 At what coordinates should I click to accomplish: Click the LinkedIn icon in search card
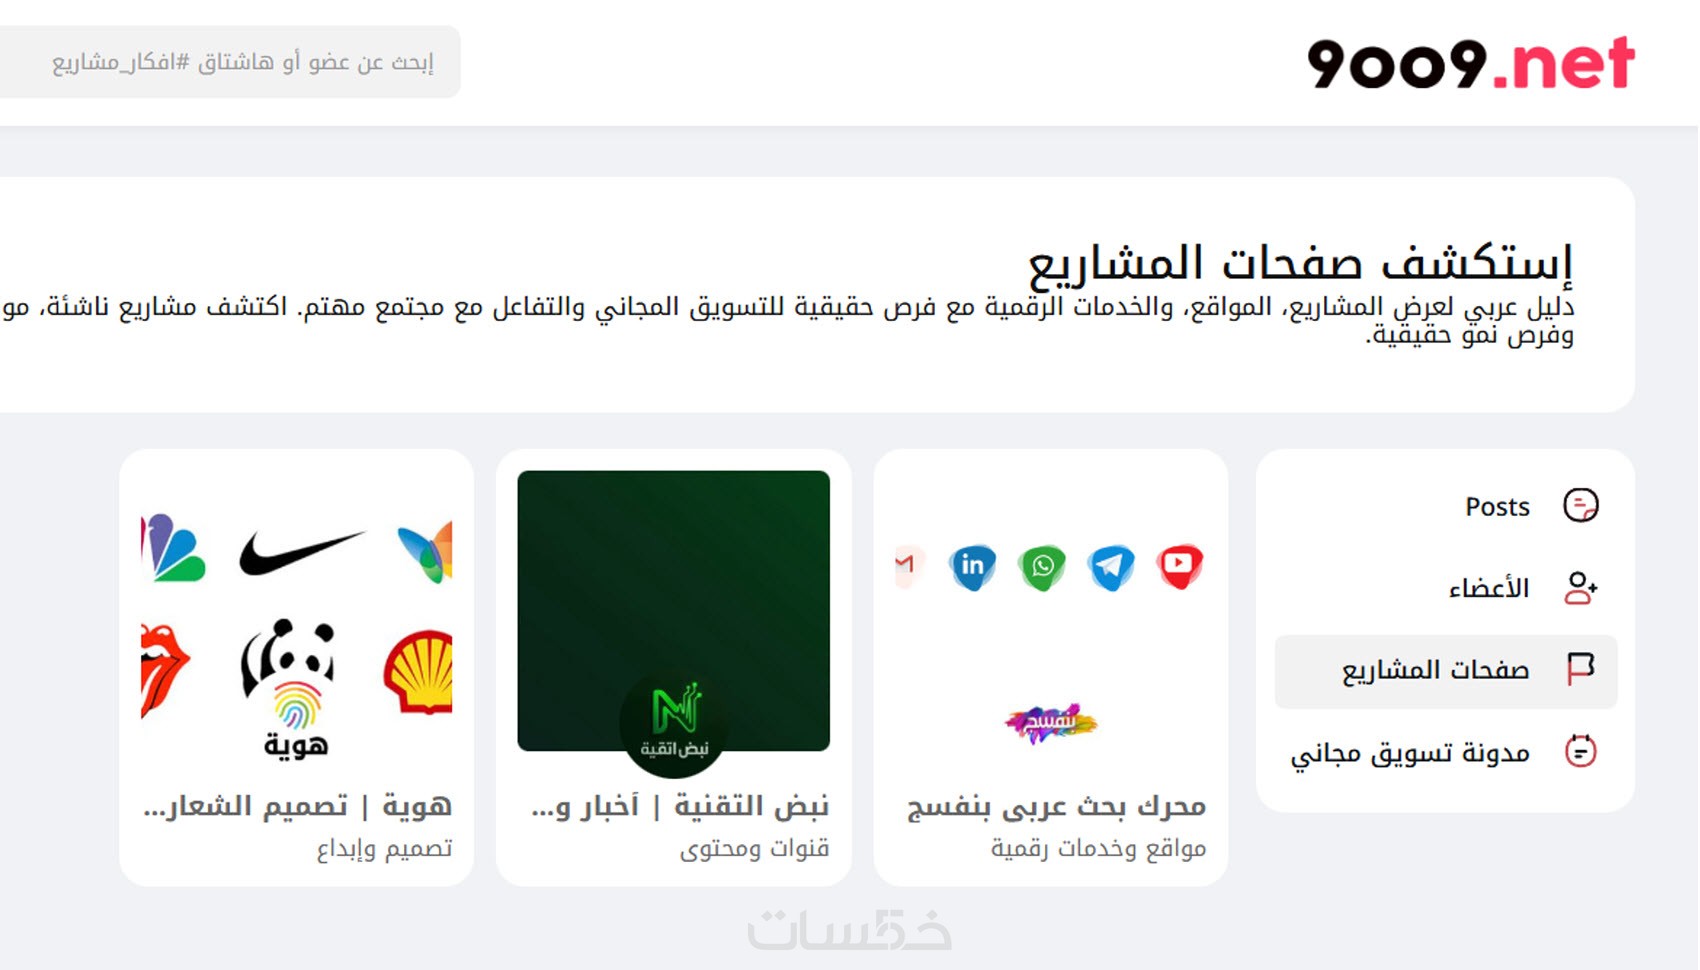[973, 567]
